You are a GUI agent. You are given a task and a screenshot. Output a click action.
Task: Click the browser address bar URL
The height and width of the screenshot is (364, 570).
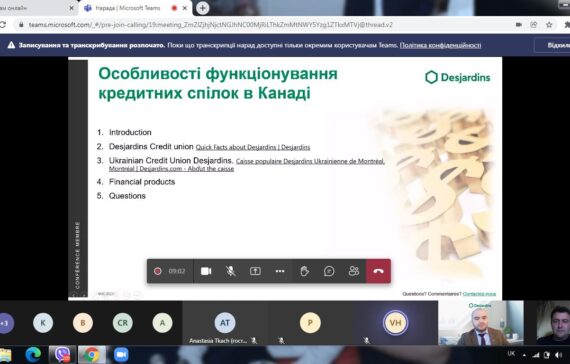(211, 25)
